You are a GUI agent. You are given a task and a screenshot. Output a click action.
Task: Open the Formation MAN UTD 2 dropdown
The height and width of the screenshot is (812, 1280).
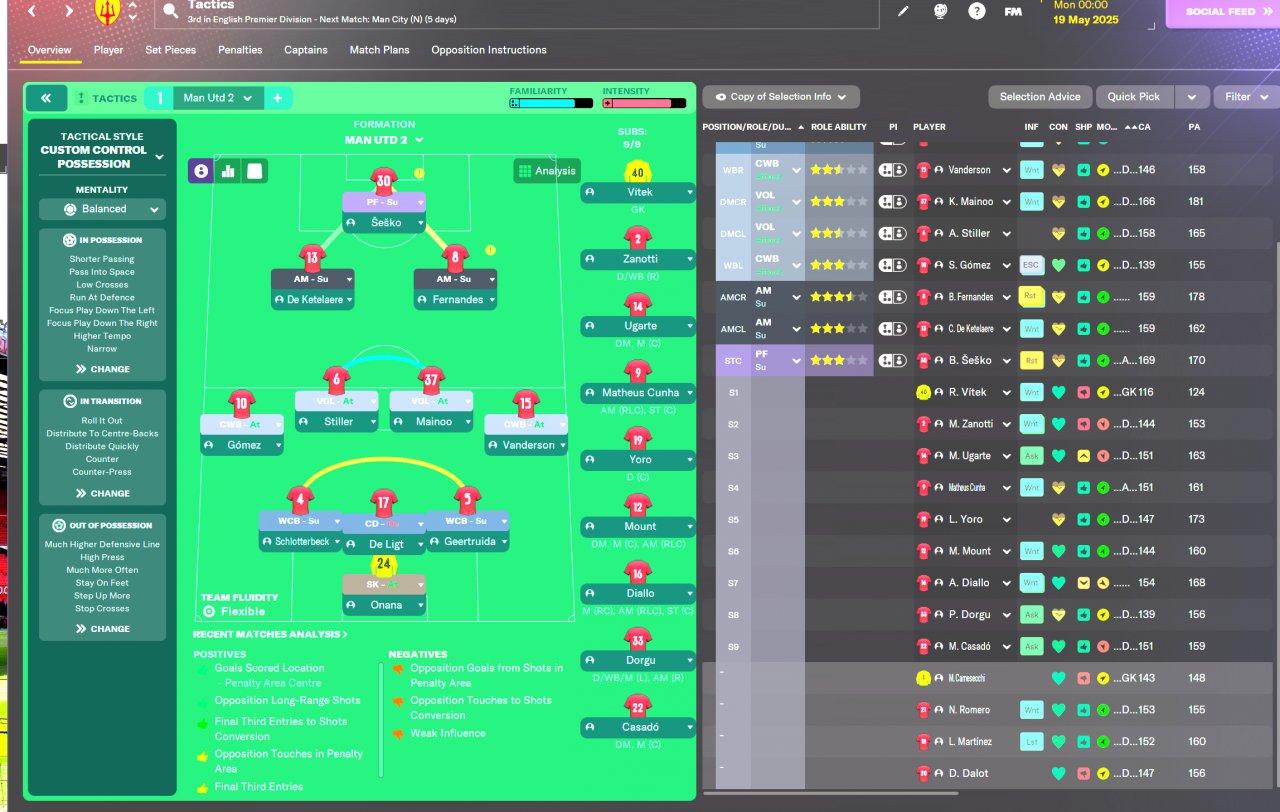click(383, 140)
